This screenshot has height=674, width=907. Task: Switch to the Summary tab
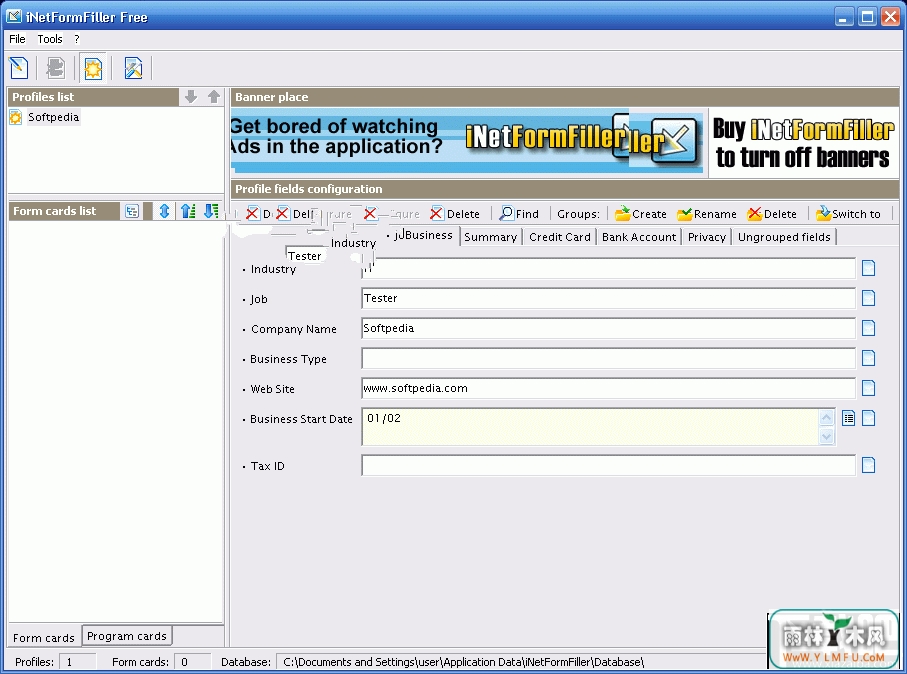click(491, 237)
